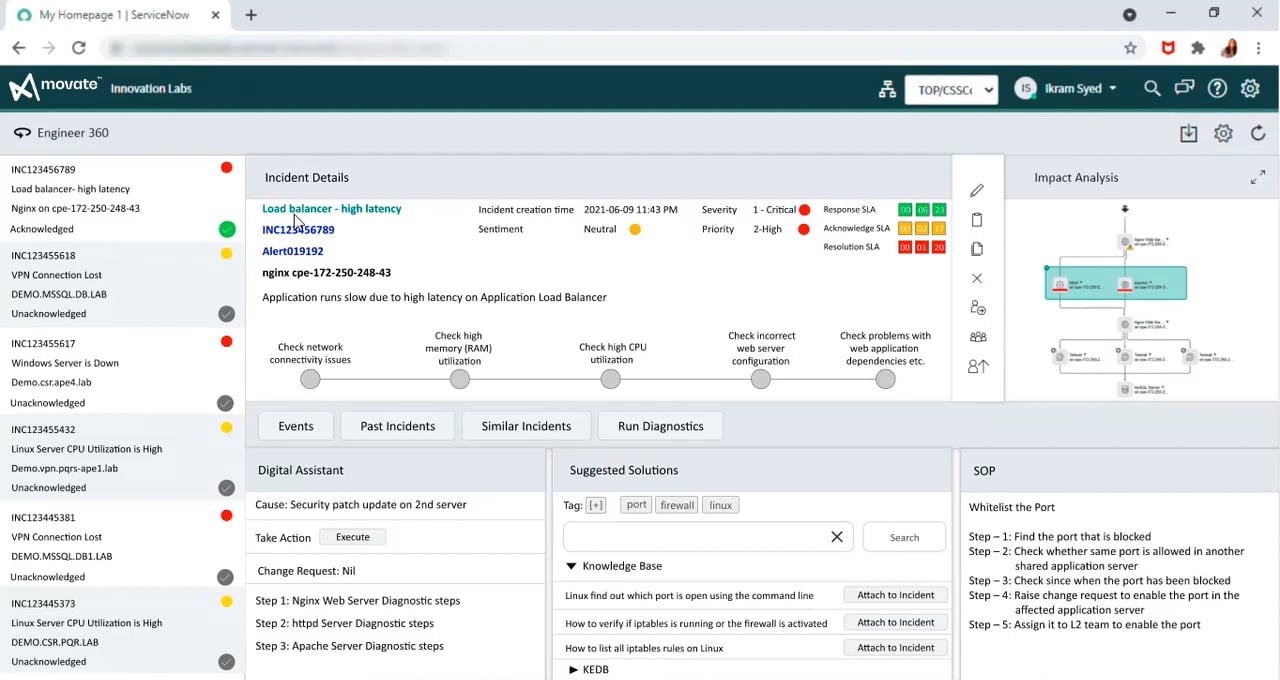Image resolution: width=1280 pixels, height=680 pixels.
Task: Open Engineer 360 settings gear icon
Action: coord(1223,133)
